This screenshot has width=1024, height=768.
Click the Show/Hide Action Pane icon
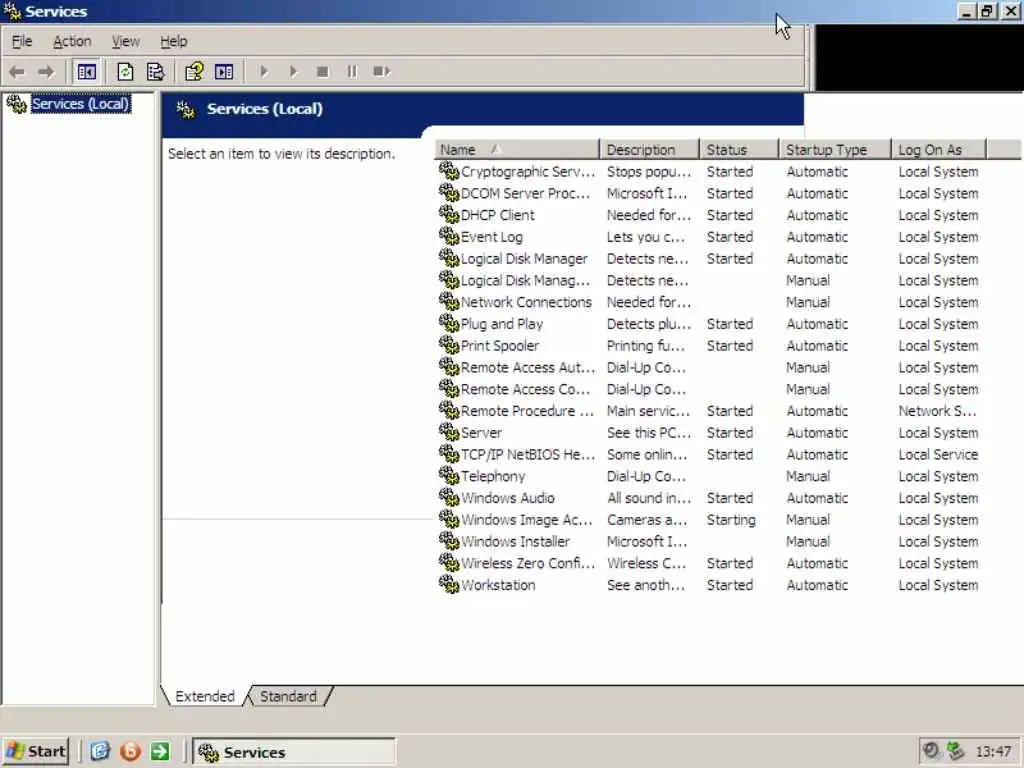(224, 71)
